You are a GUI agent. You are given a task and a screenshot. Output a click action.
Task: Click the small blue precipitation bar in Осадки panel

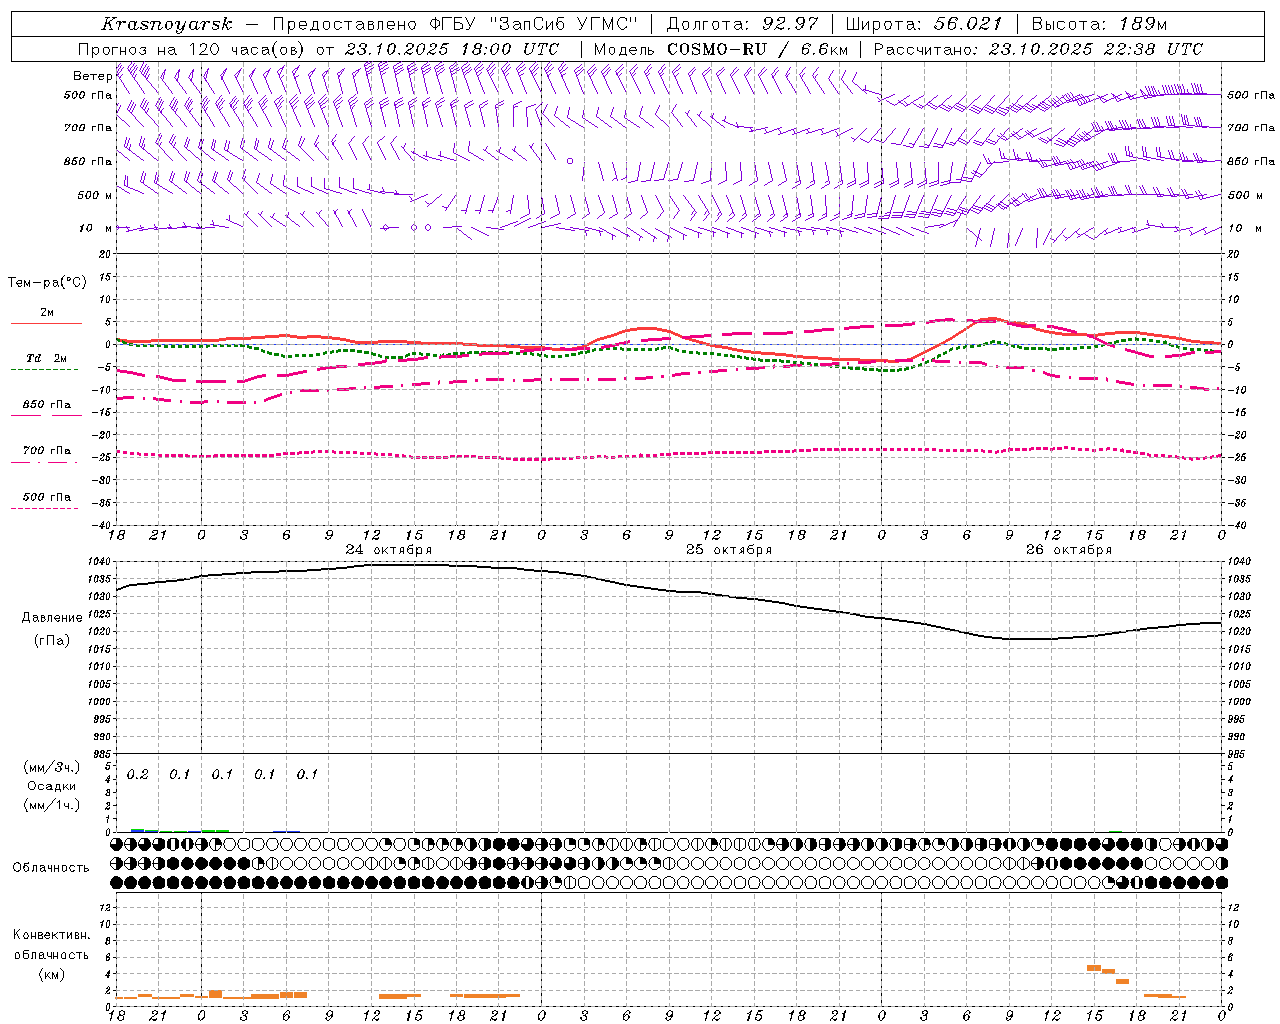pos(137,830)
